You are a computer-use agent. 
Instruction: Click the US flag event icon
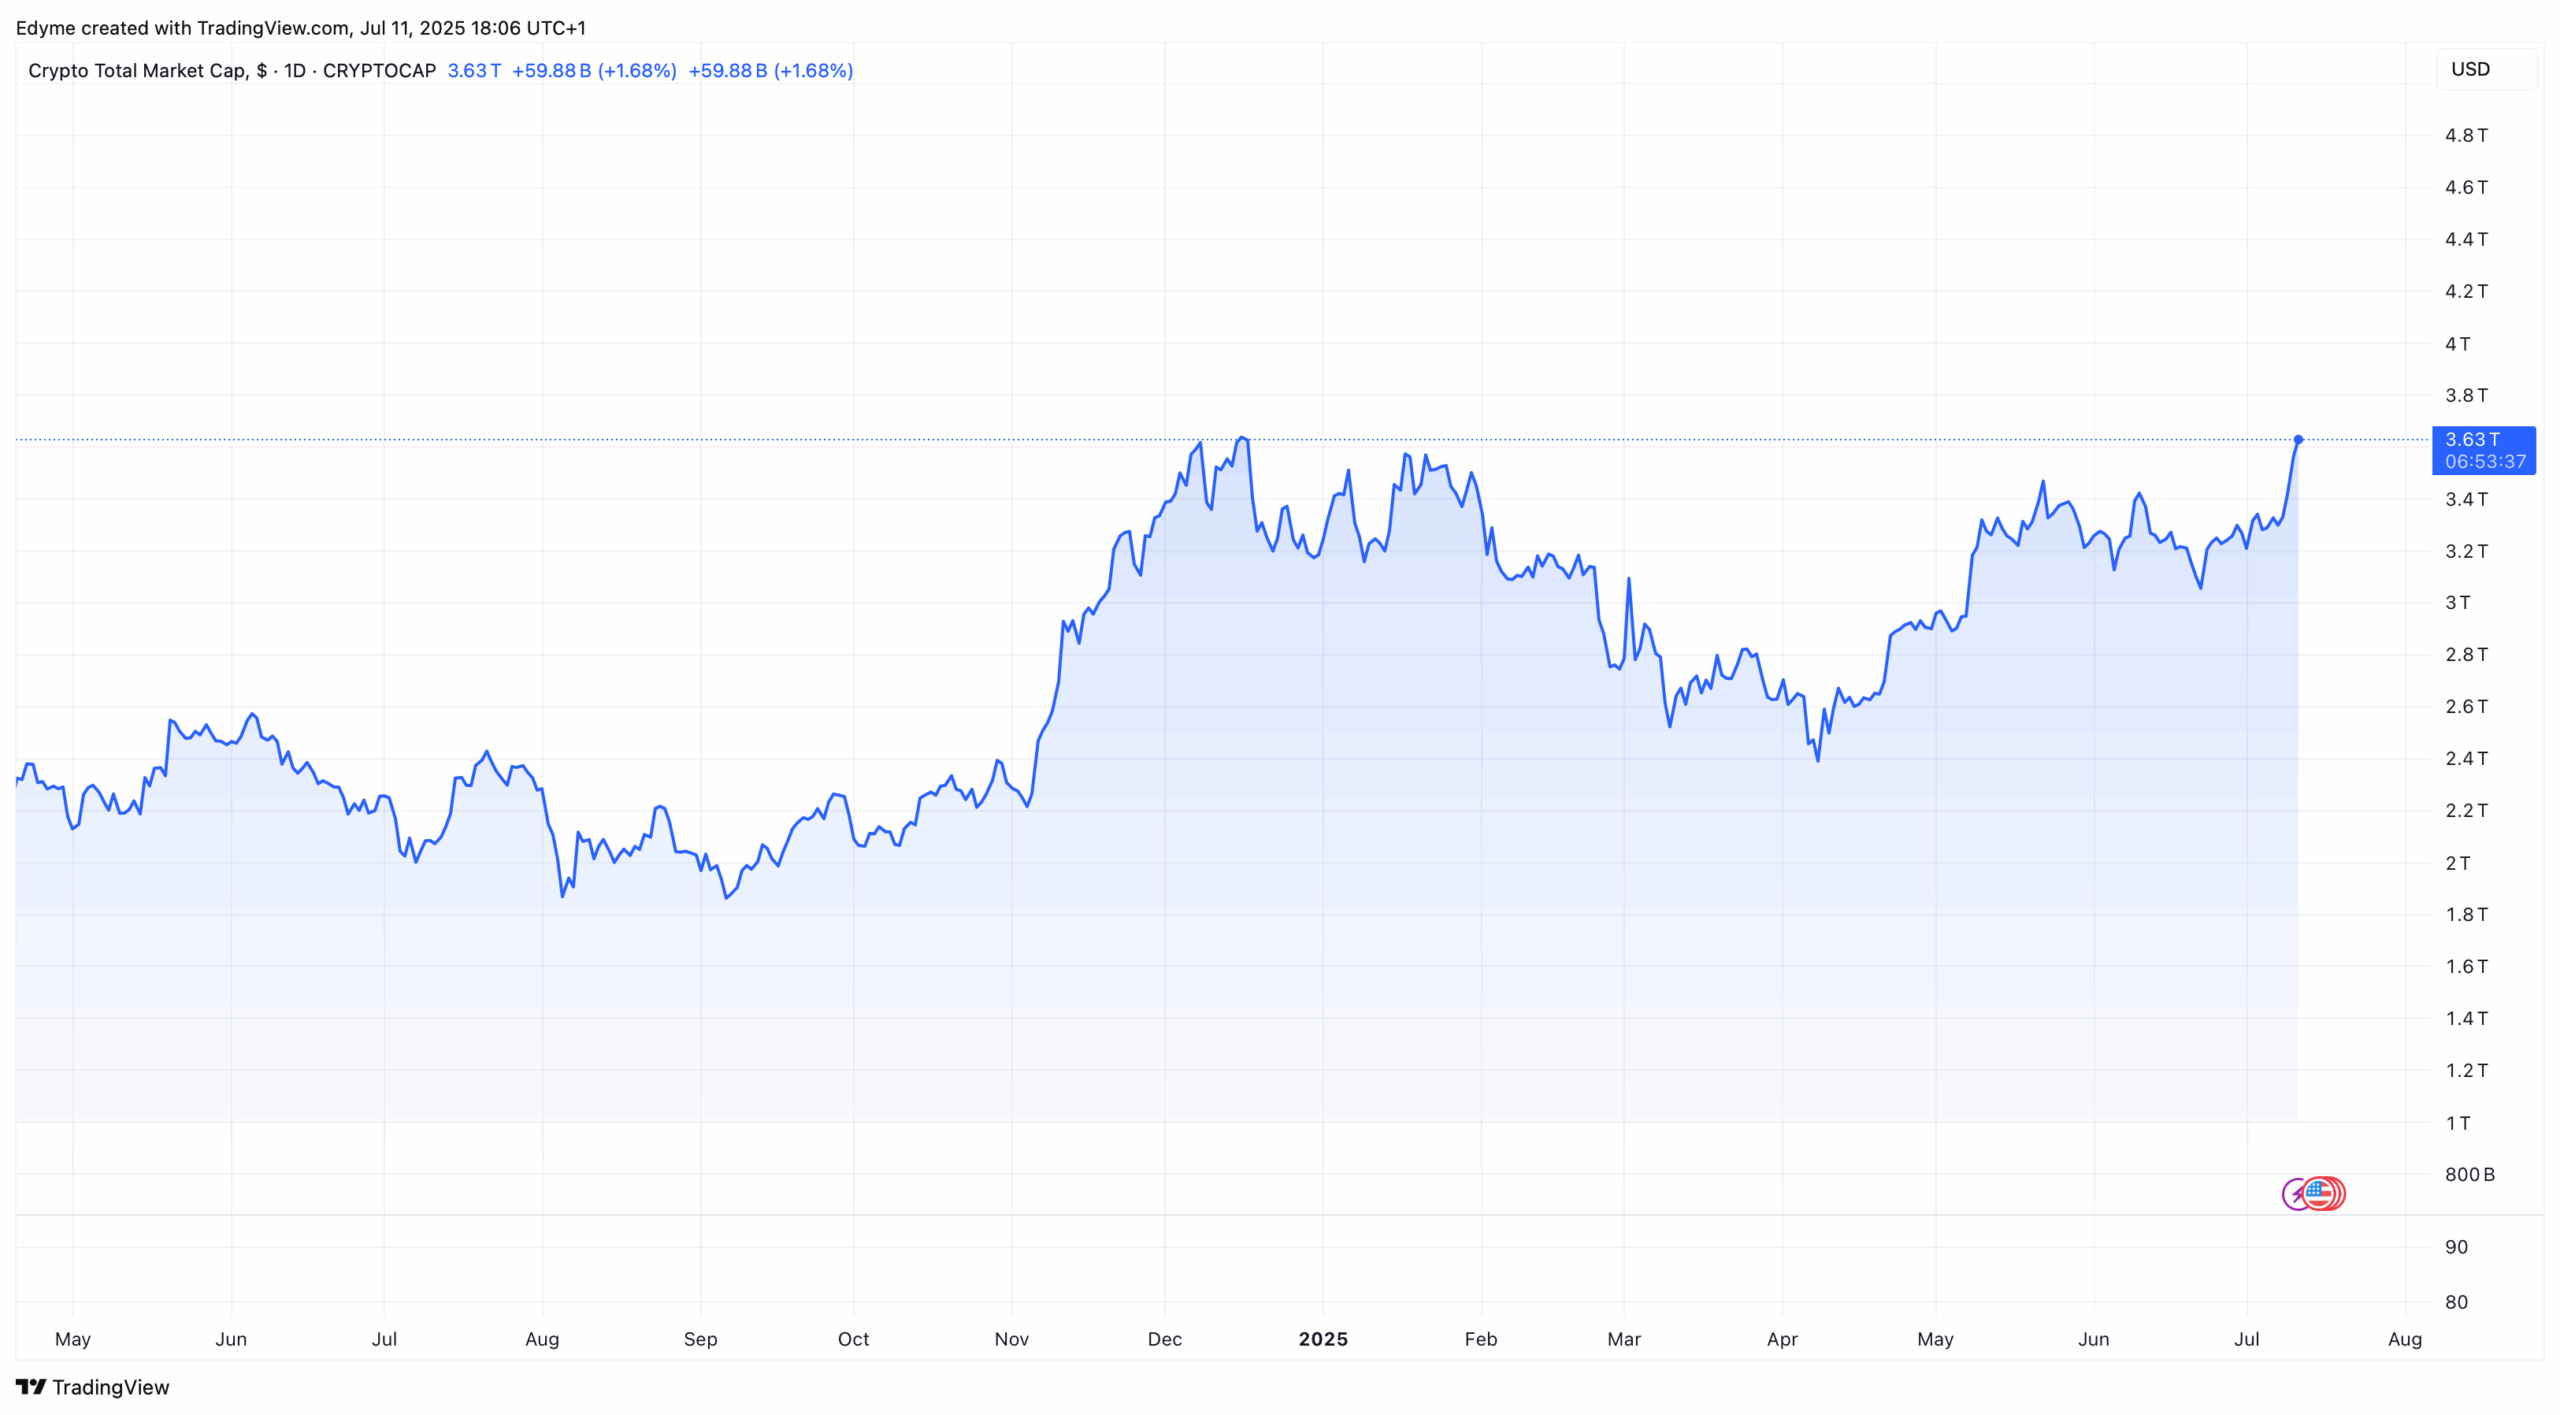click(x=2319, y=1193)
